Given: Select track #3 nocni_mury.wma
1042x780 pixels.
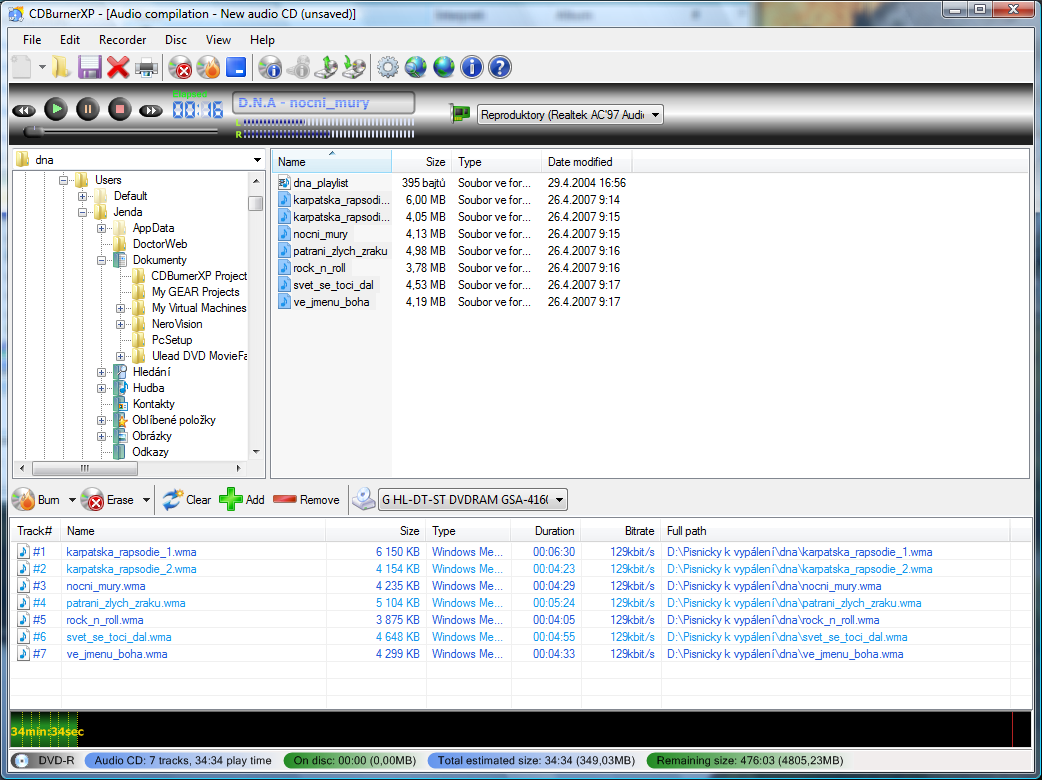Looking at the screenshot, I should click(520, 586).
